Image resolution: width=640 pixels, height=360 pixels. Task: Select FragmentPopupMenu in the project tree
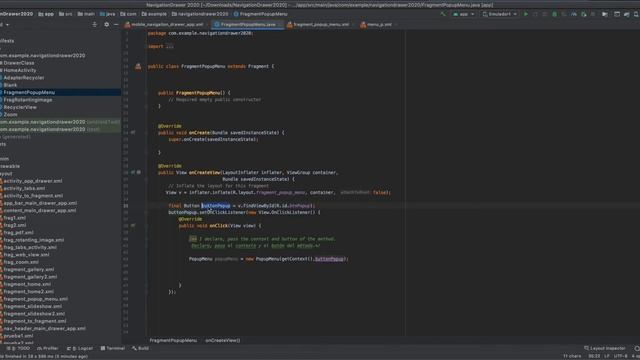coord(29,92)
